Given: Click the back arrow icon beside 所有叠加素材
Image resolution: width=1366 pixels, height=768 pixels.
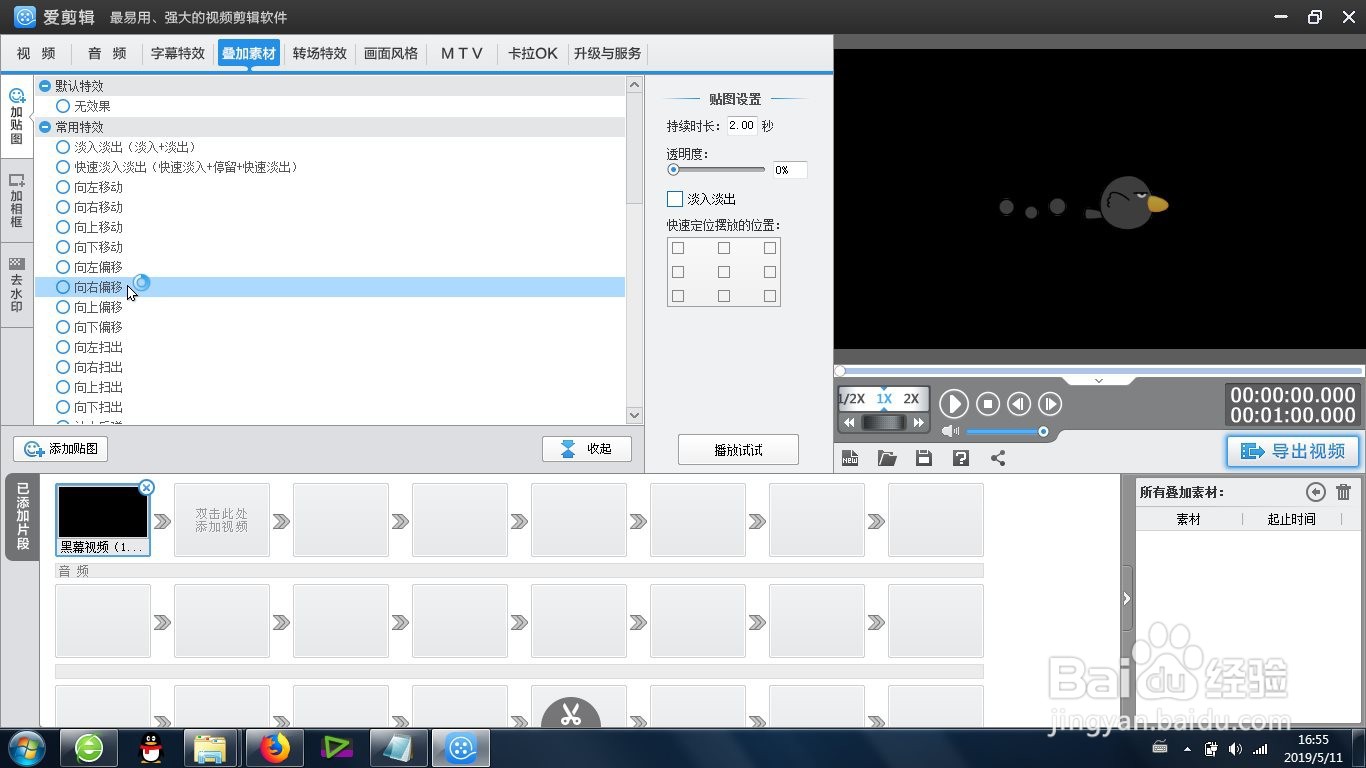Looking at the screenshot, I should pos(1316,492).
